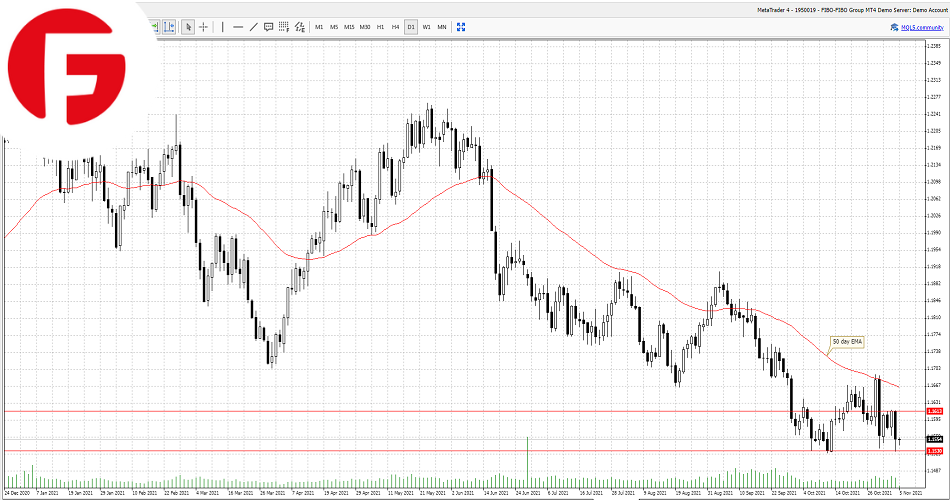
Task: Click the H1 timeframe button
Action: [380, 27]
